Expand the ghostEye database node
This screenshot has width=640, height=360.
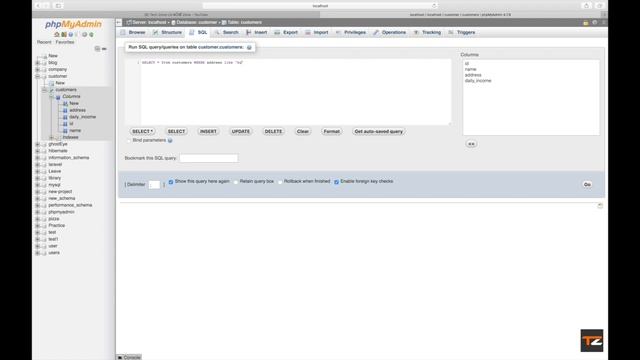38,144
